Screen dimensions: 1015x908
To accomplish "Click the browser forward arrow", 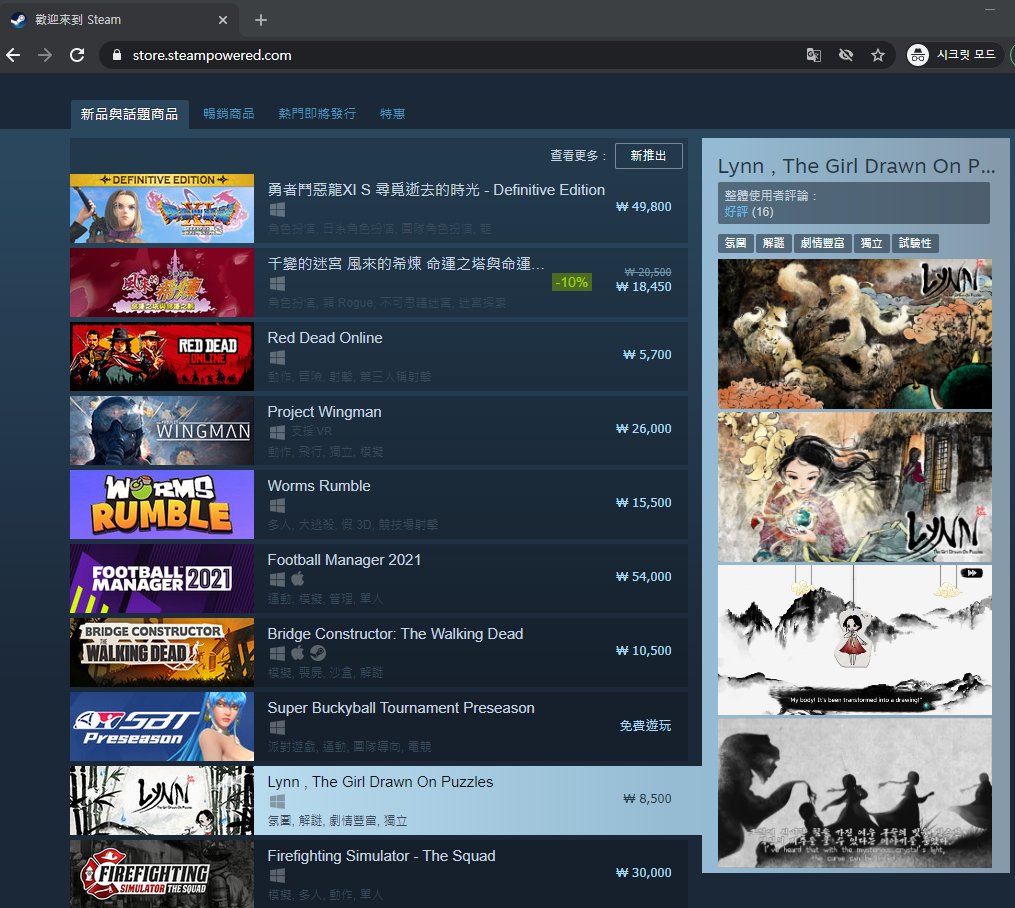I will point(45,55).
